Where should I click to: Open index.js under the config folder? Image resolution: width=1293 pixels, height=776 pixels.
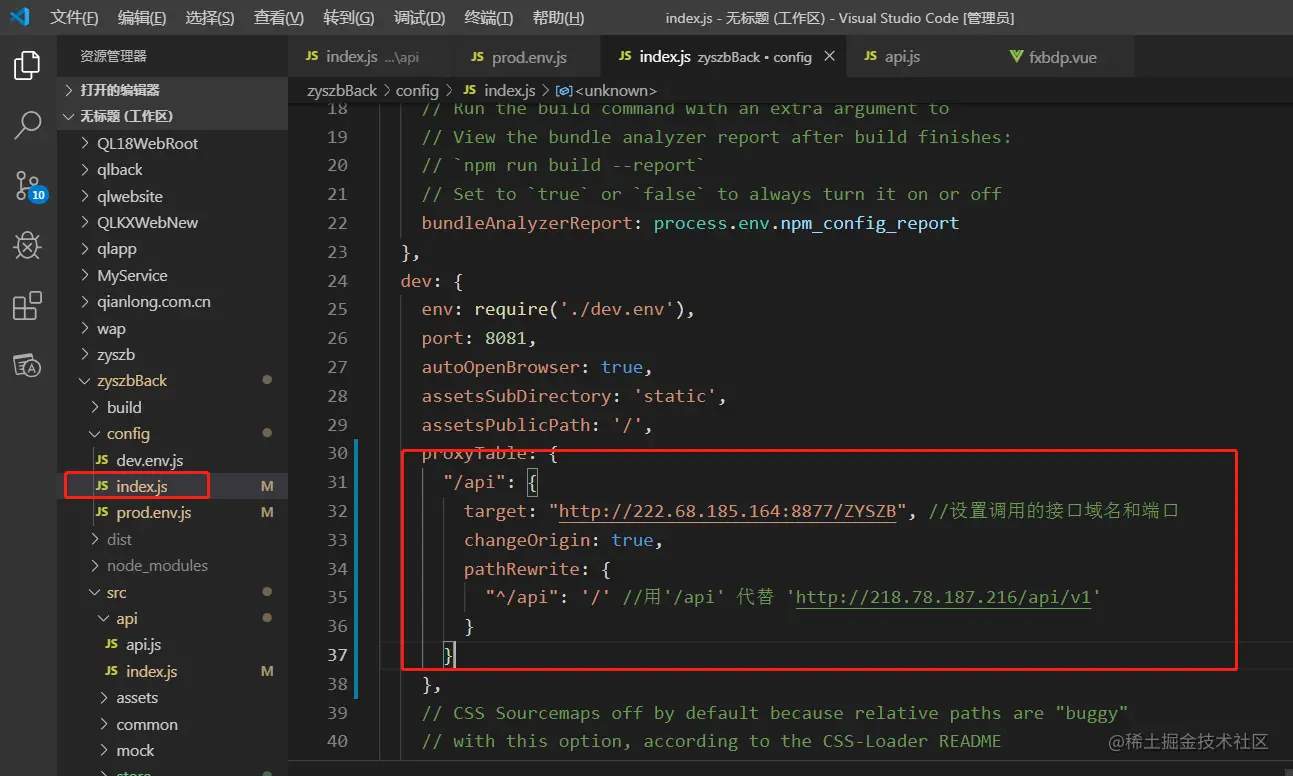(x=172, y=487)
